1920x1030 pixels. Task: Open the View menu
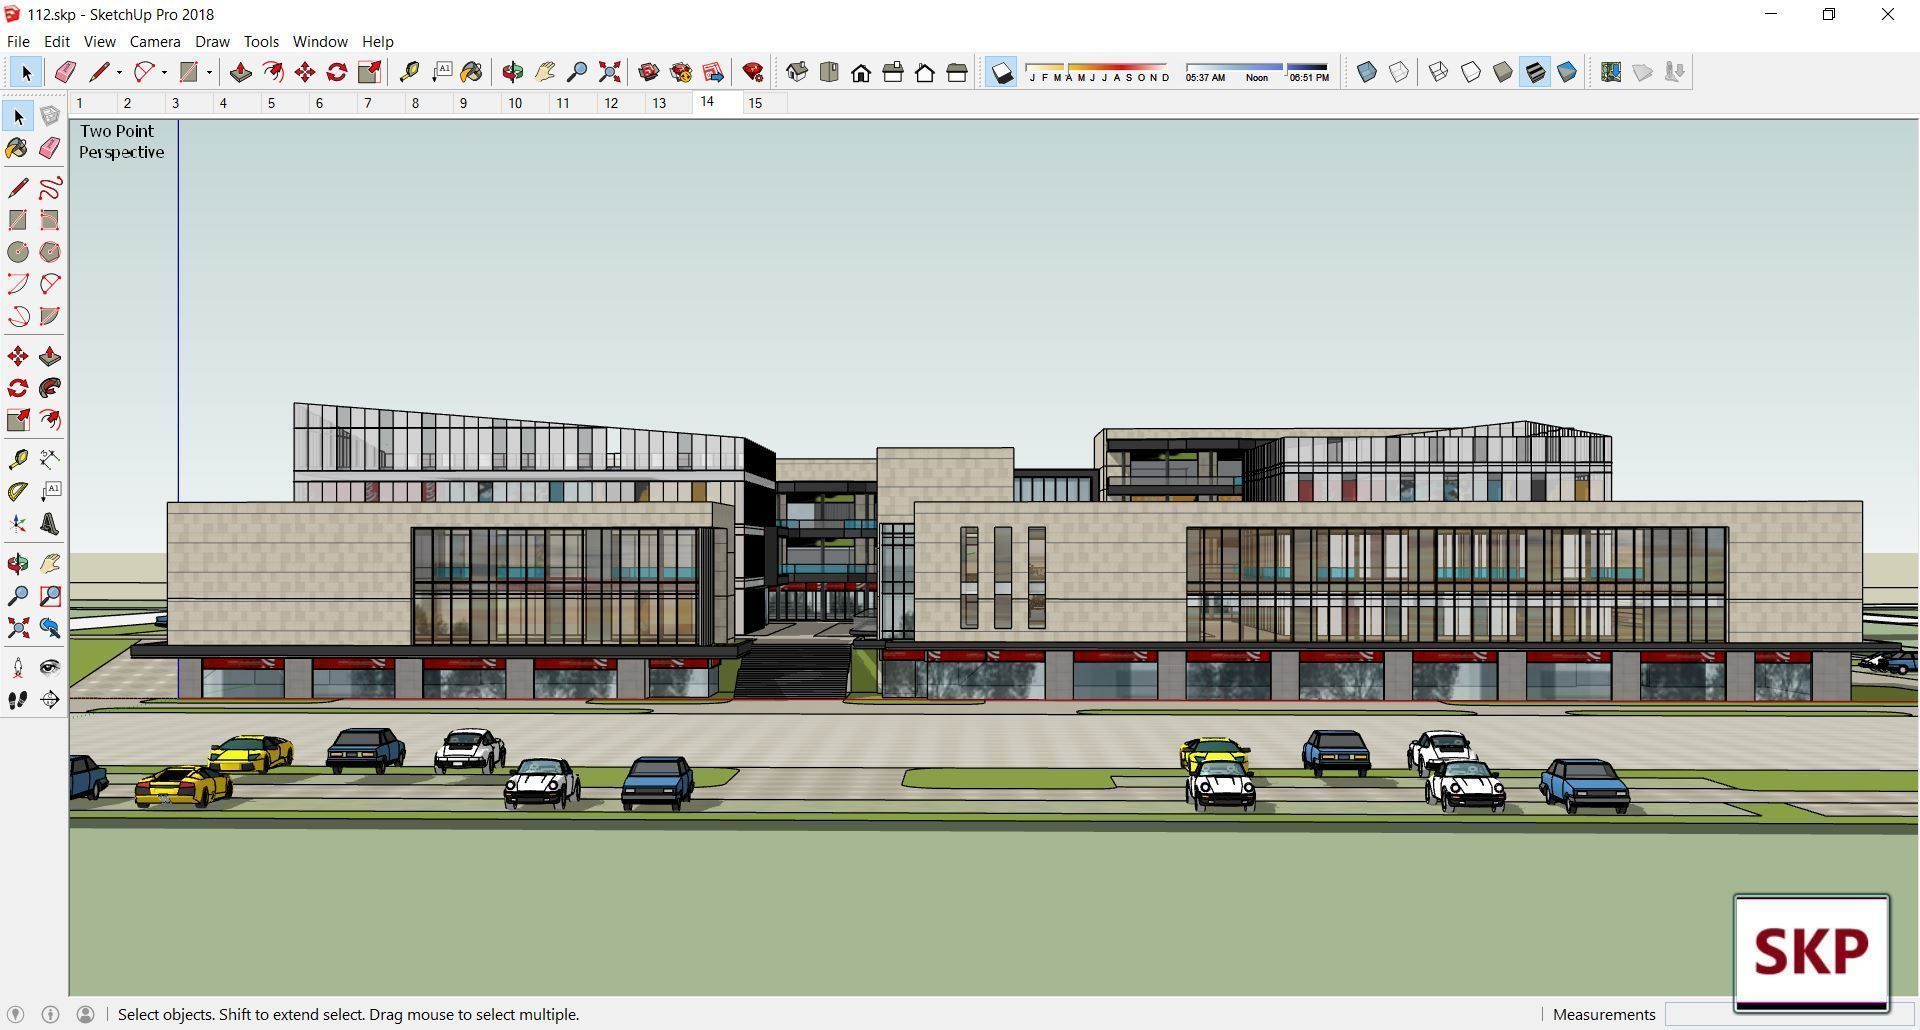[x=99, y=41]
